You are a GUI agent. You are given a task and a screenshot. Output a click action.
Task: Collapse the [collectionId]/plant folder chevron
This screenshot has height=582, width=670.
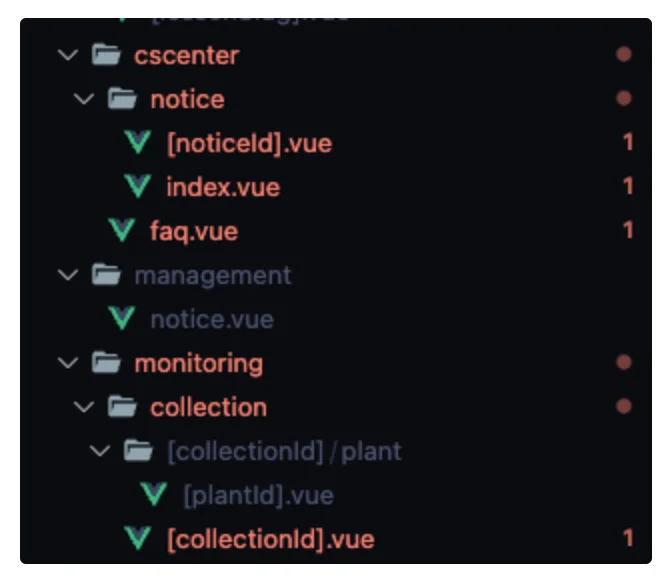(x=100, y=451)
